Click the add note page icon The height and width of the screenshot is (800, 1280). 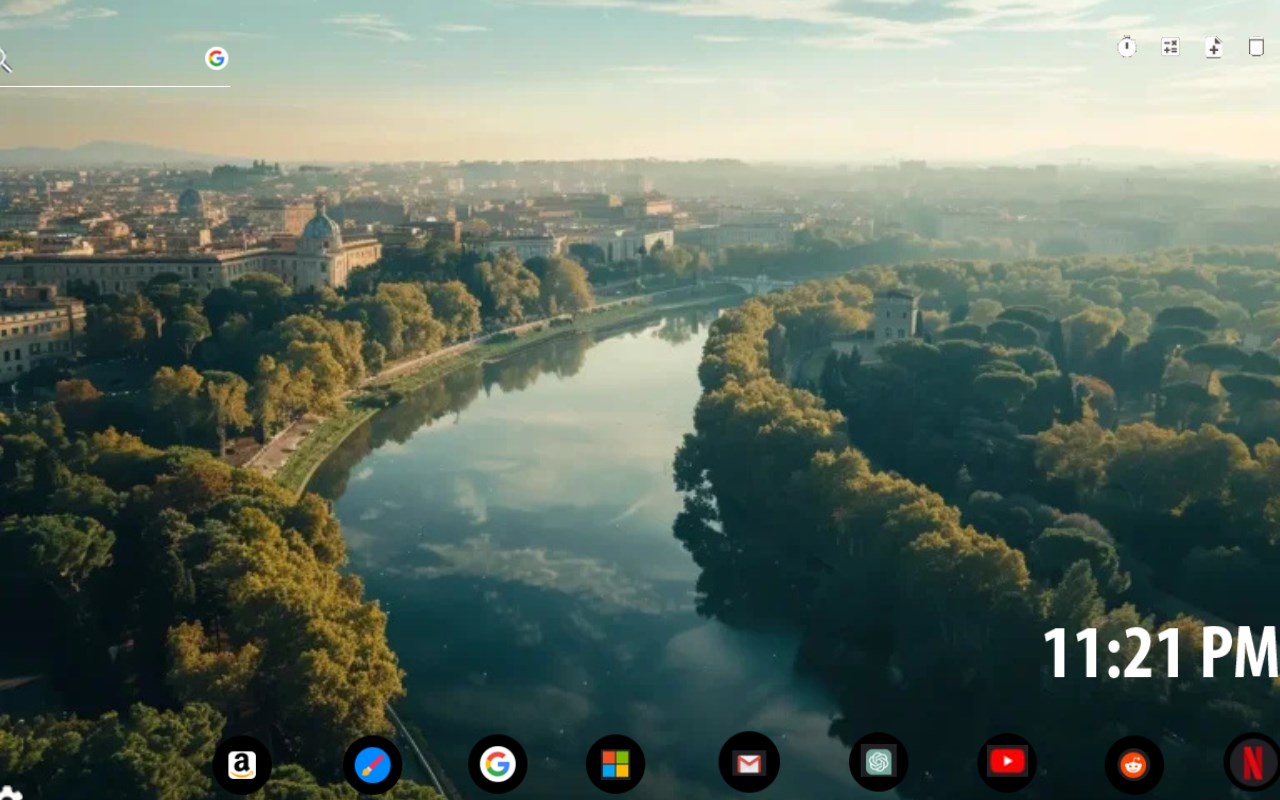point(1213,47)
